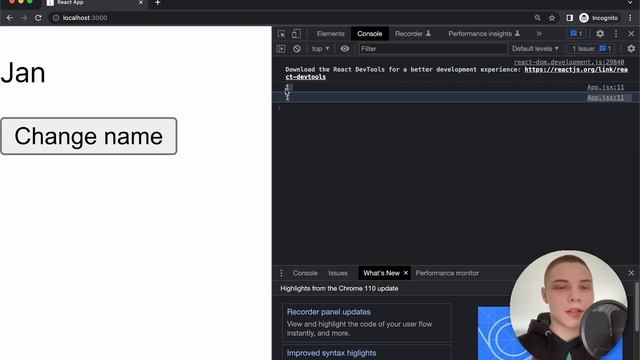
Task: Open the highlighted row's App.jsx:11 link
Action: [605, 98]
